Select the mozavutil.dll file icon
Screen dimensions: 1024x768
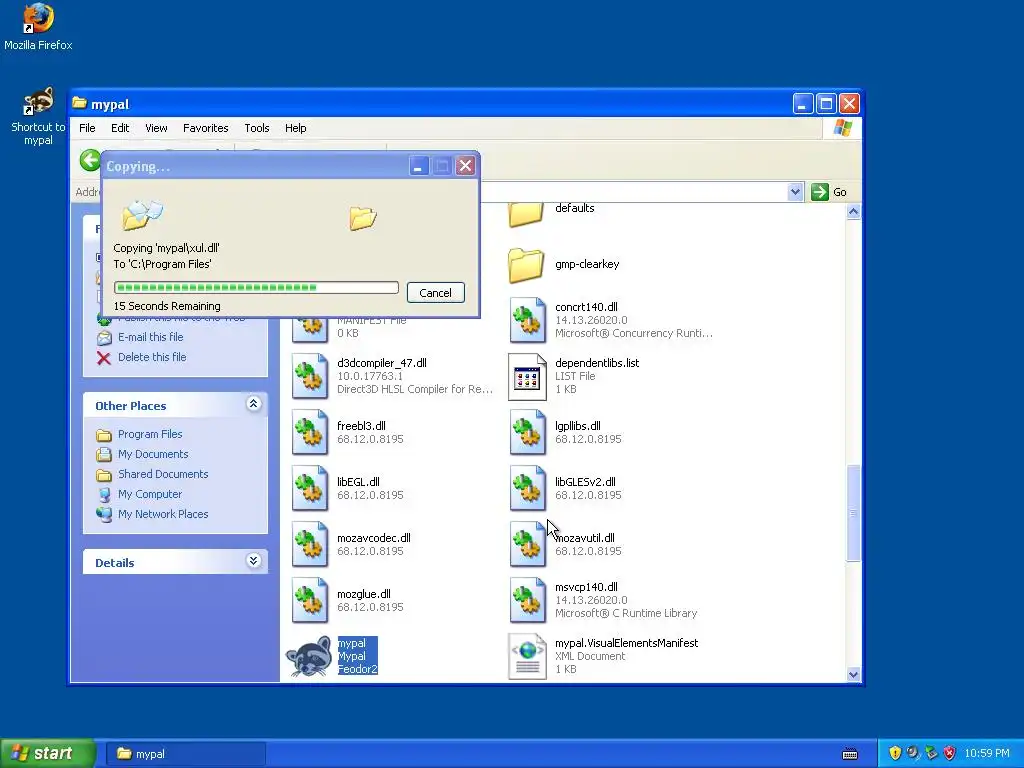tap(527, 545)
